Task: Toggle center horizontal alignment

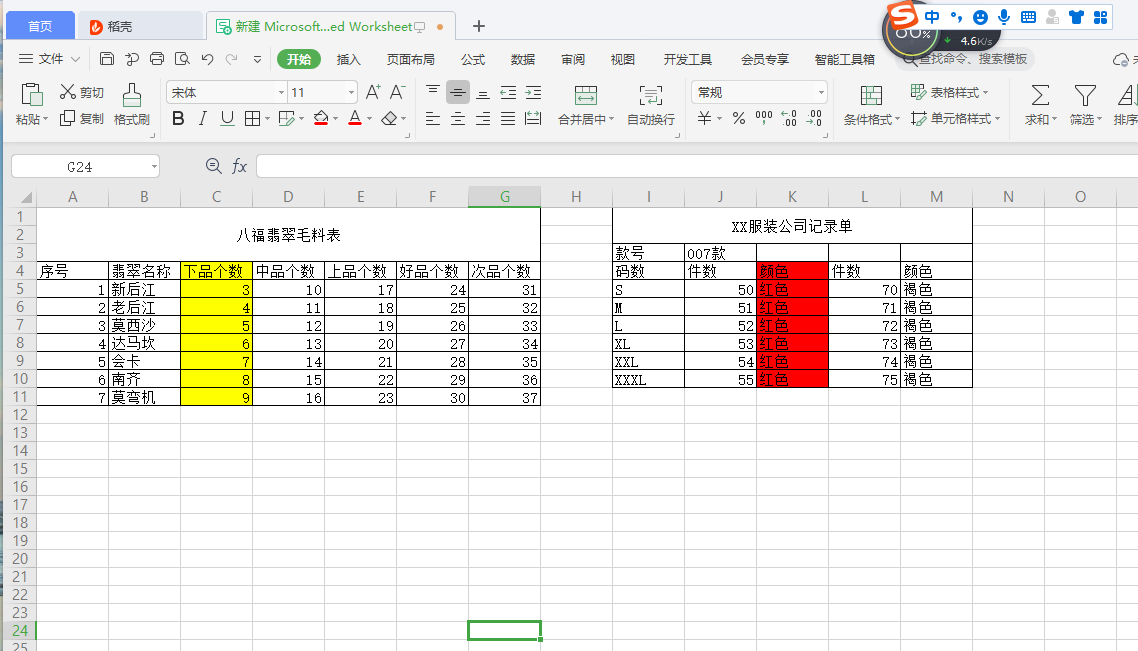Action: tap(457, 118)
